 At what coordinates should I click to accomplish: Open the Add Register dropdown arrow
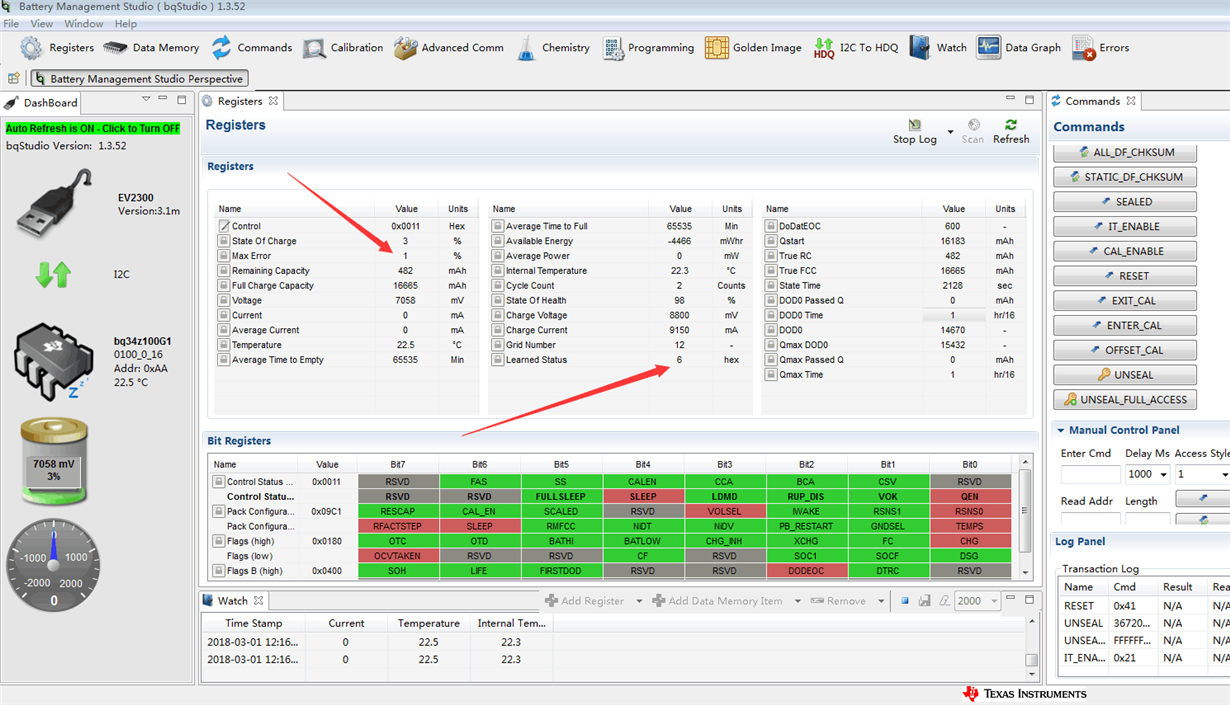coord(638,601)
